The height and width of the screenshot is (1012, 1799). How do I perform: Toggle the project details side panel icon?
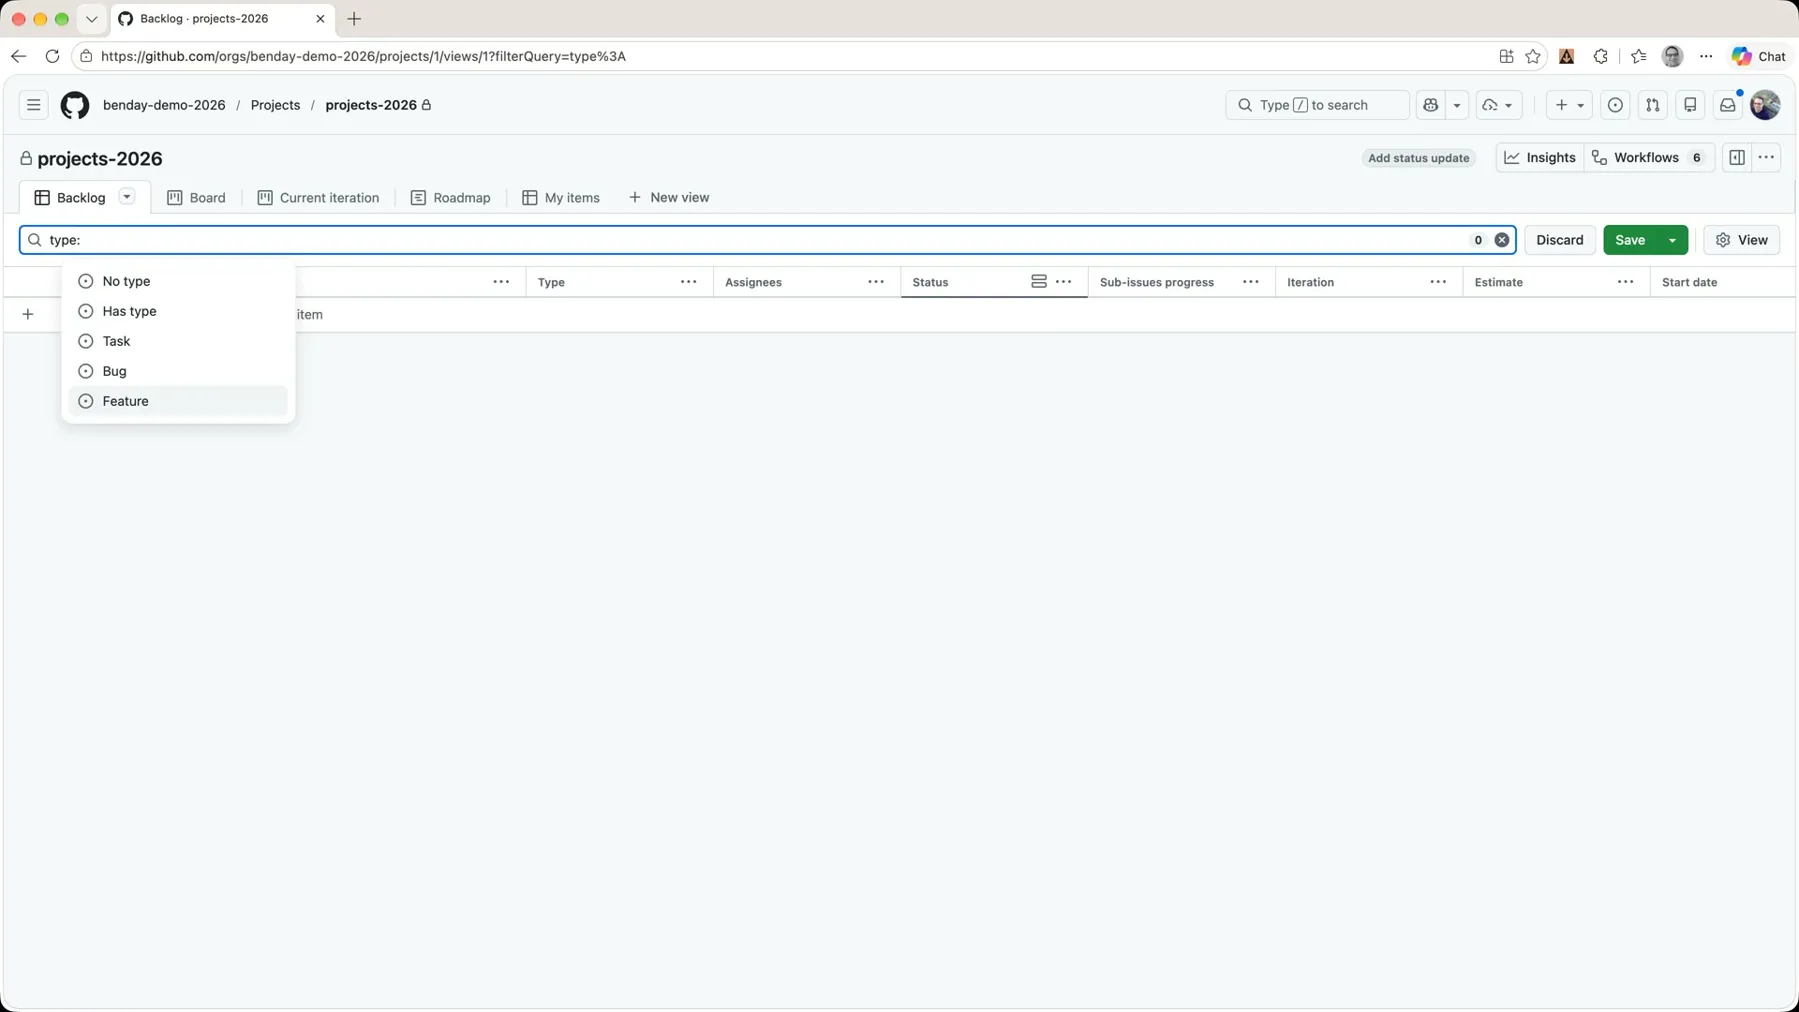1737,158
